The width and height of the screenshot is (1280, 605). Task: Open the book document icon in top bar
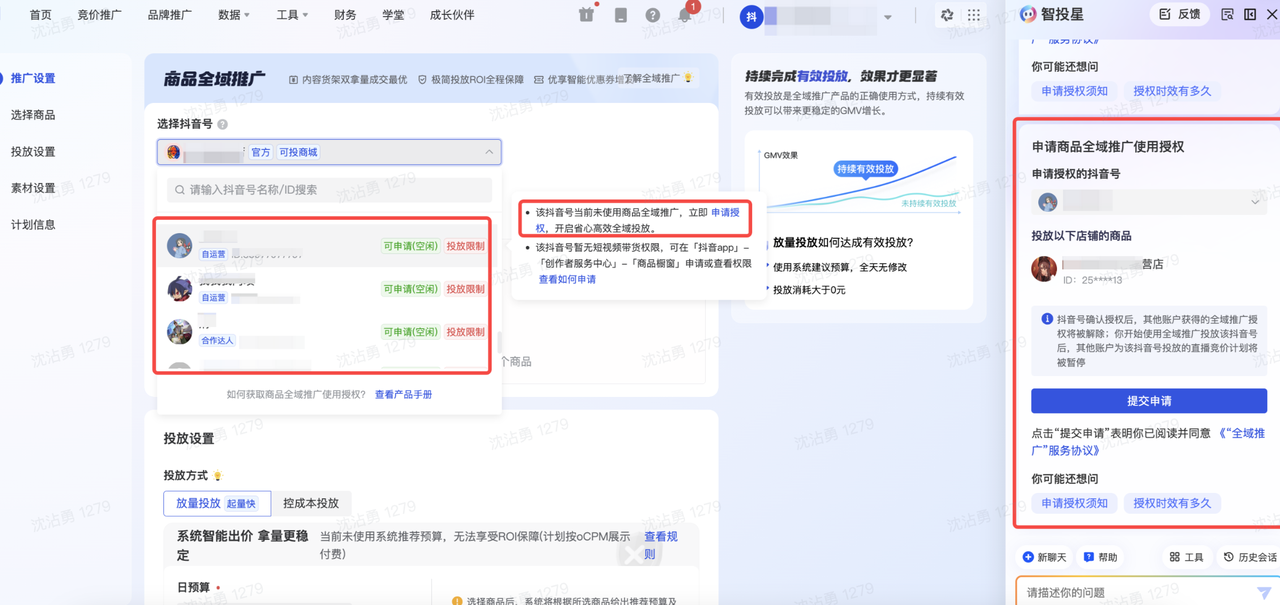621,15
